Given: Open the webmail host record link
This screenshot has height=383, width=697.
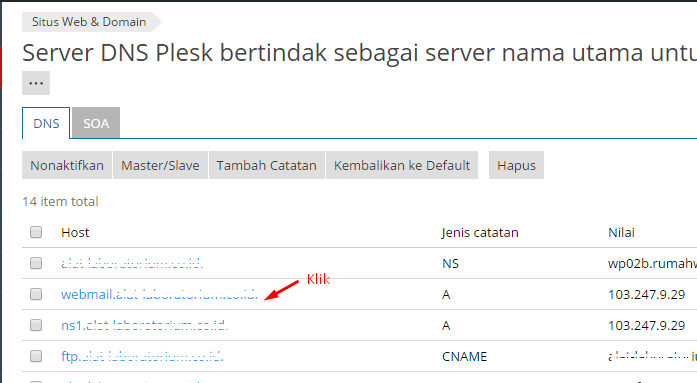Looking at the screenshot, I should point(159,295).
